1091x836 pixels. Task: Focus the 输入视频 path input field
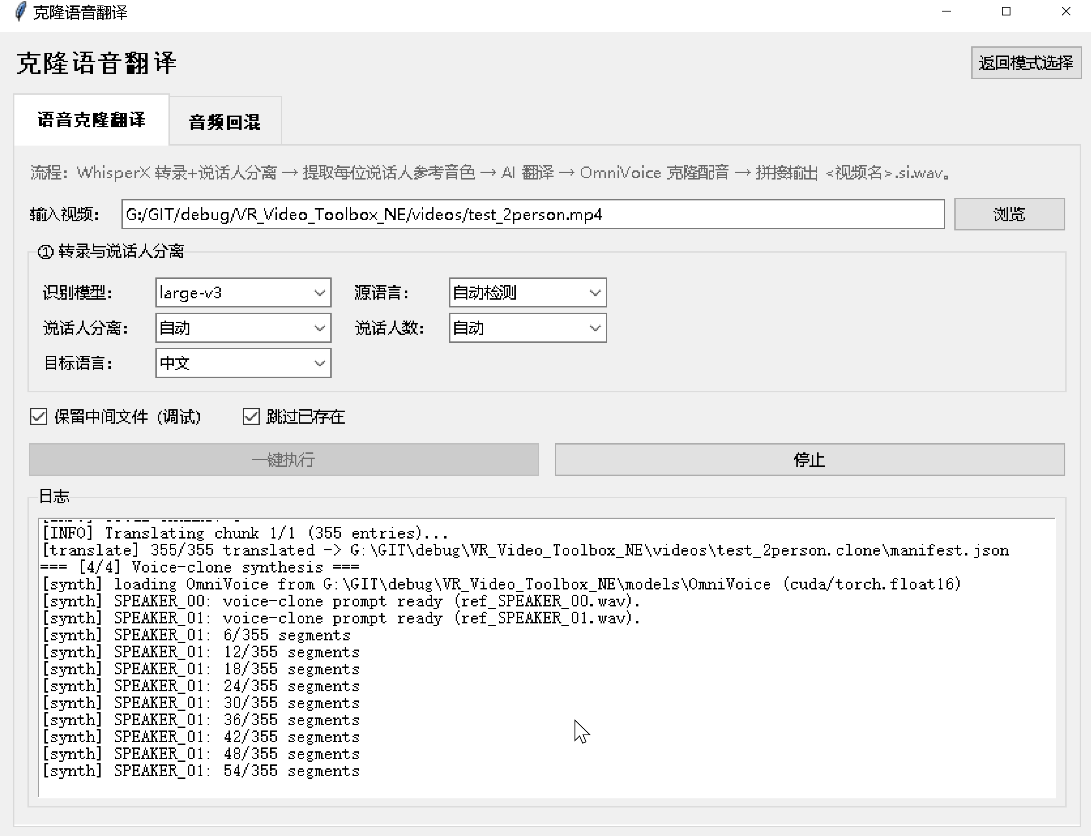point(533,214)
